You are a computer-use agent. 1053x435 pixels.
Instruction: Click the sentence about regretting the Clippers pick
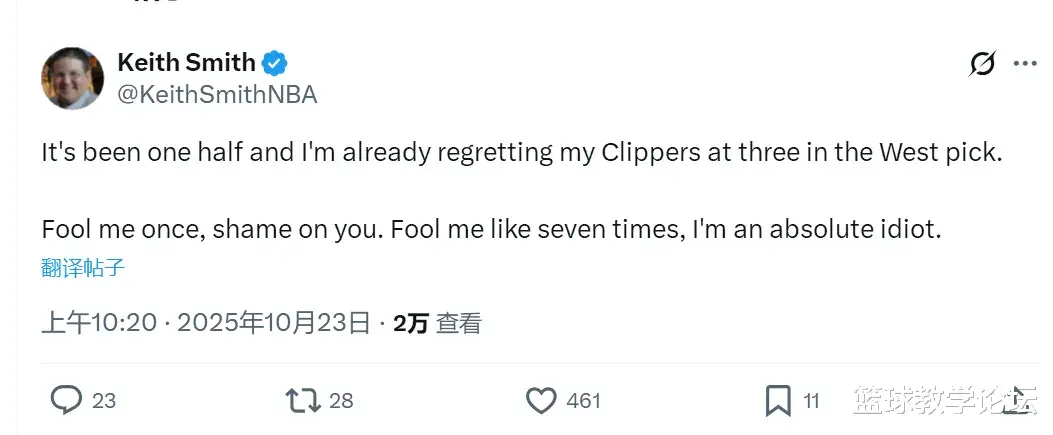(520, 153)
